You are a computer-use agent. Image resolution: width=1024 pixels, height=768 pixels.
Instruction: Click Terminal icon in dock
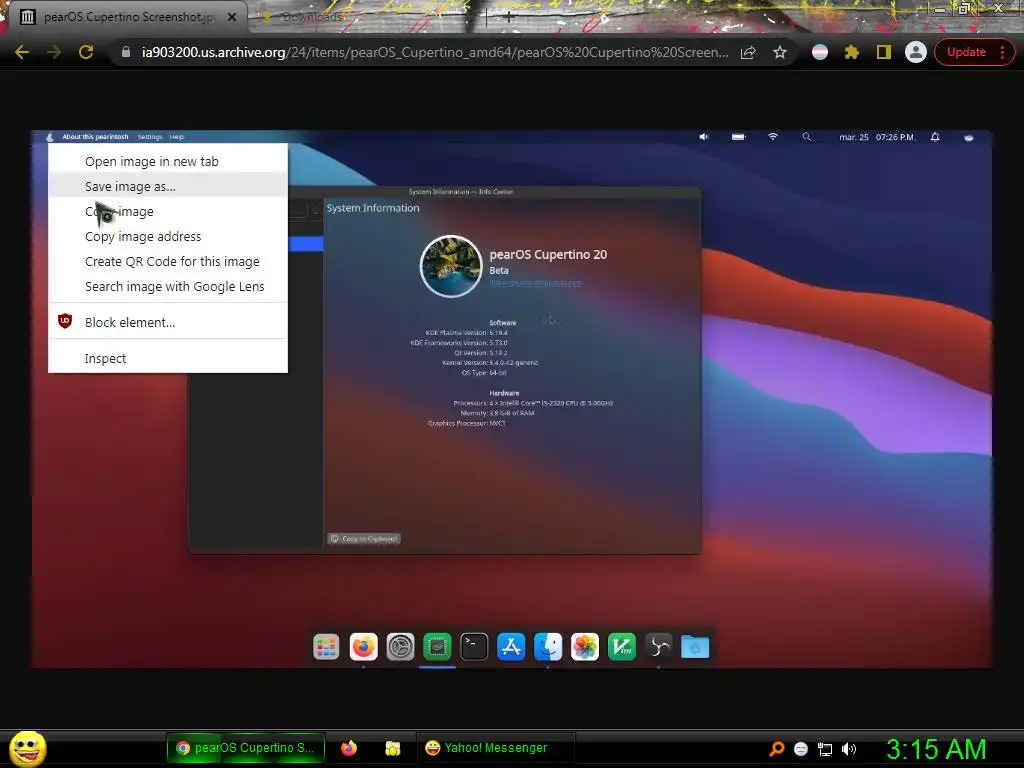474,647
